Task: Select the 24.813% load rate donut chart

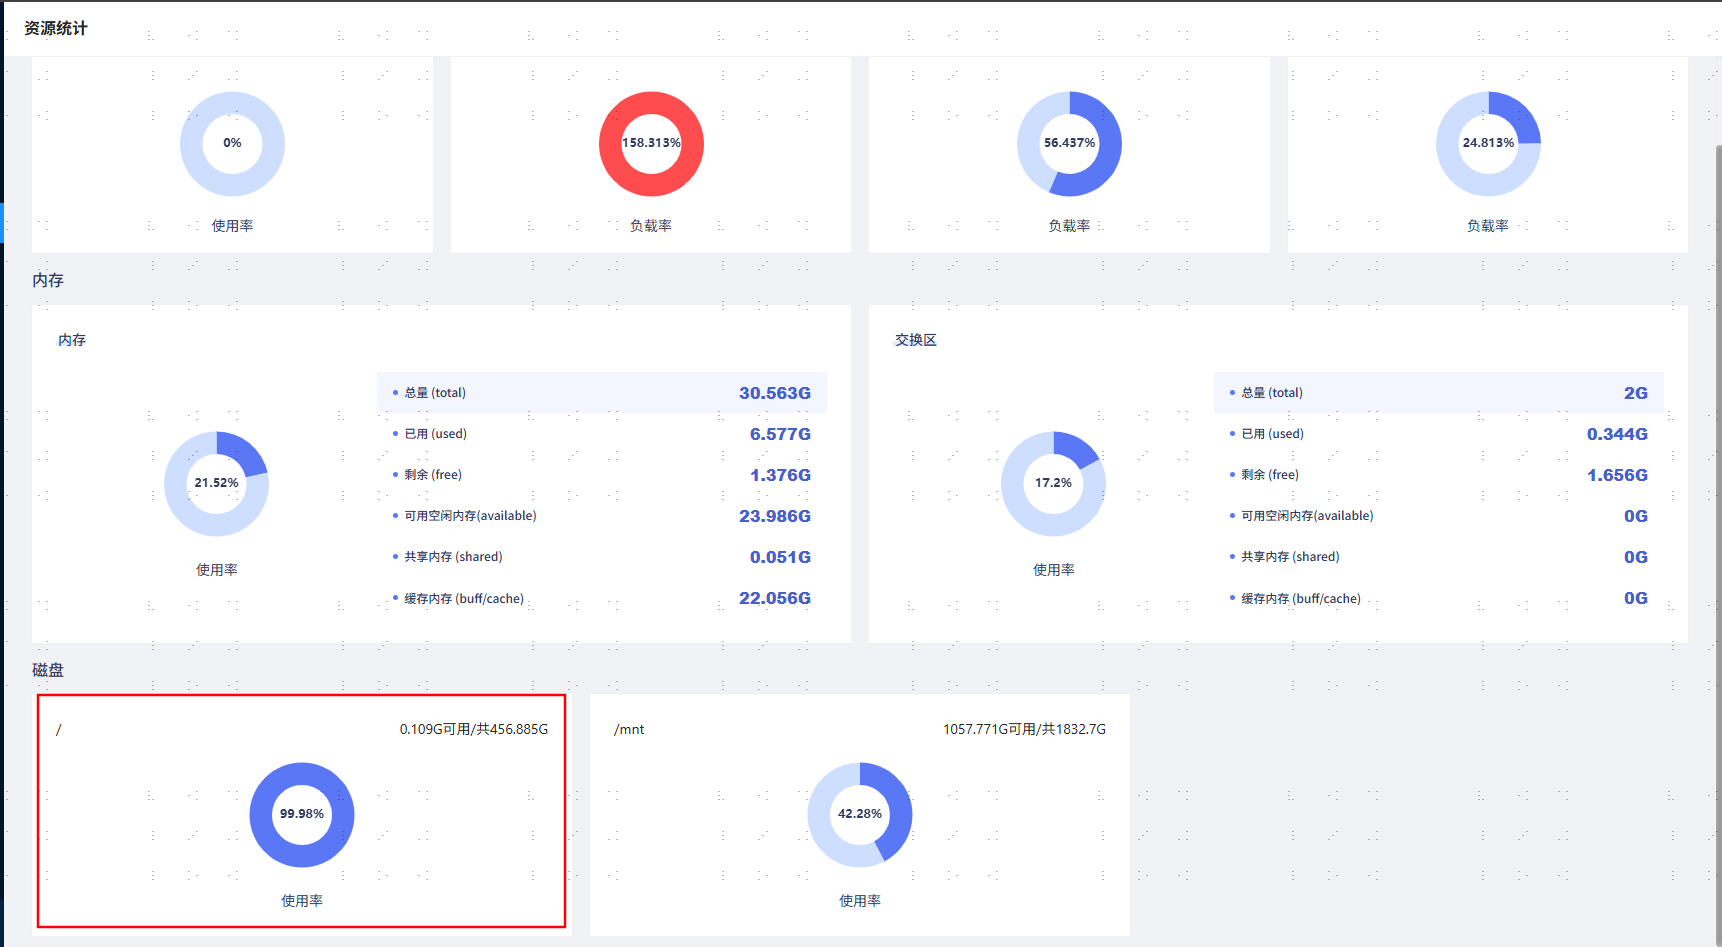Action: [x=1488, y=144]
